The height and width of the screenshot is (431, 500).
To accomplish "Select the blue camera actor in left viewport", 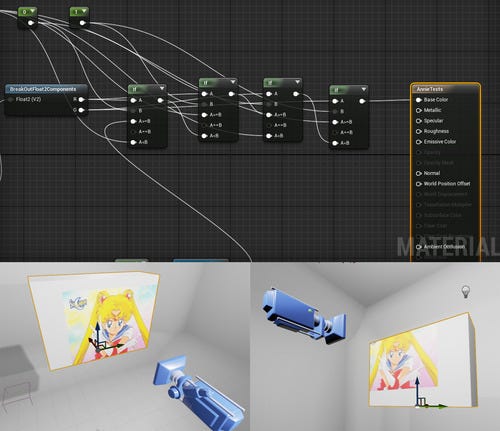I will point(198,393).
